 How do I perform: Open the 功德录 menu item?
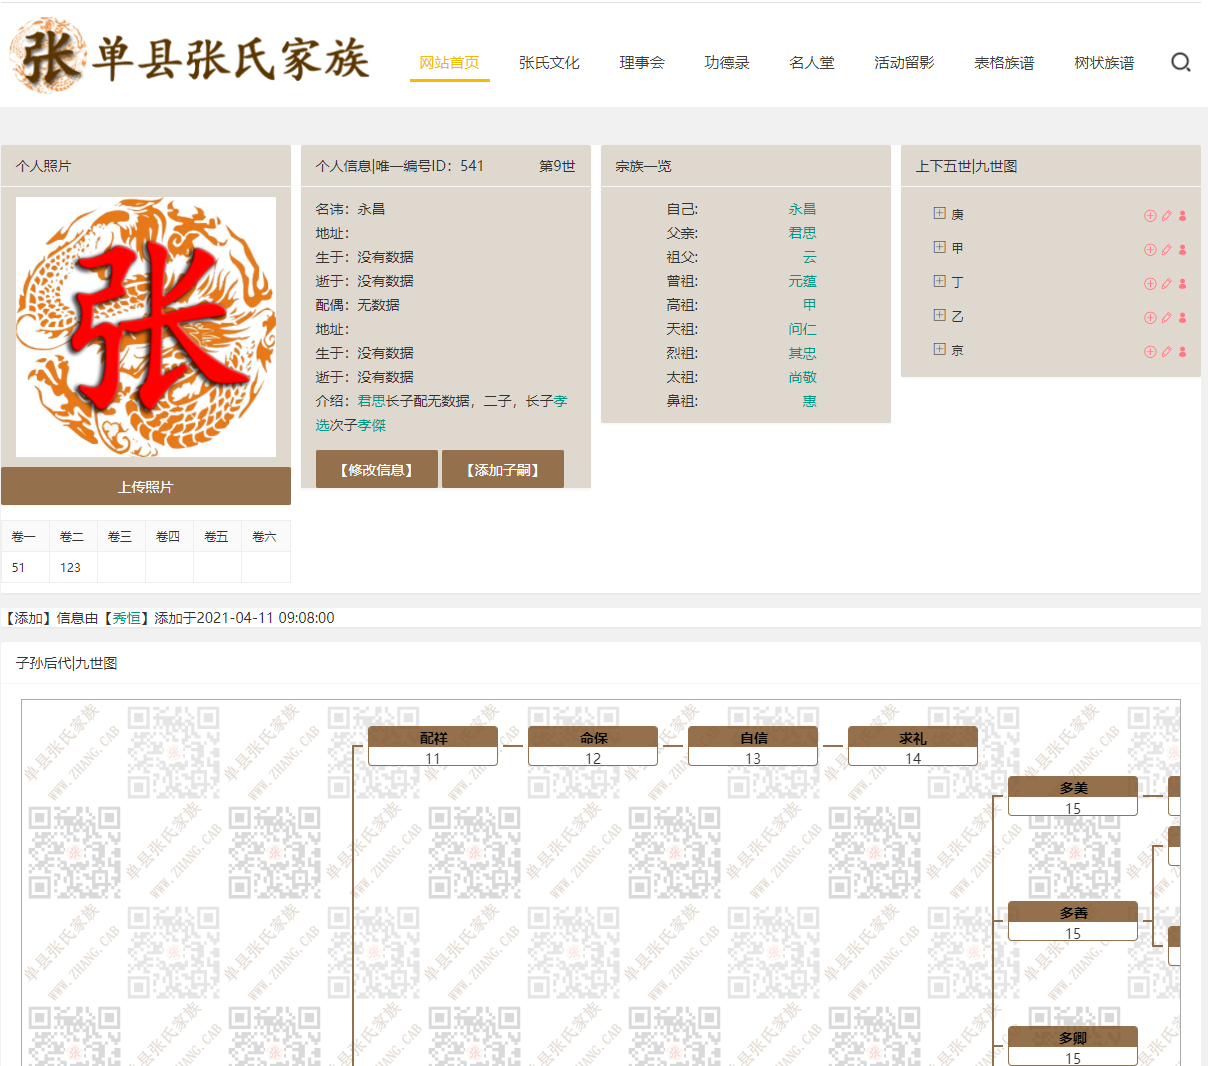(x=727, y=62)
